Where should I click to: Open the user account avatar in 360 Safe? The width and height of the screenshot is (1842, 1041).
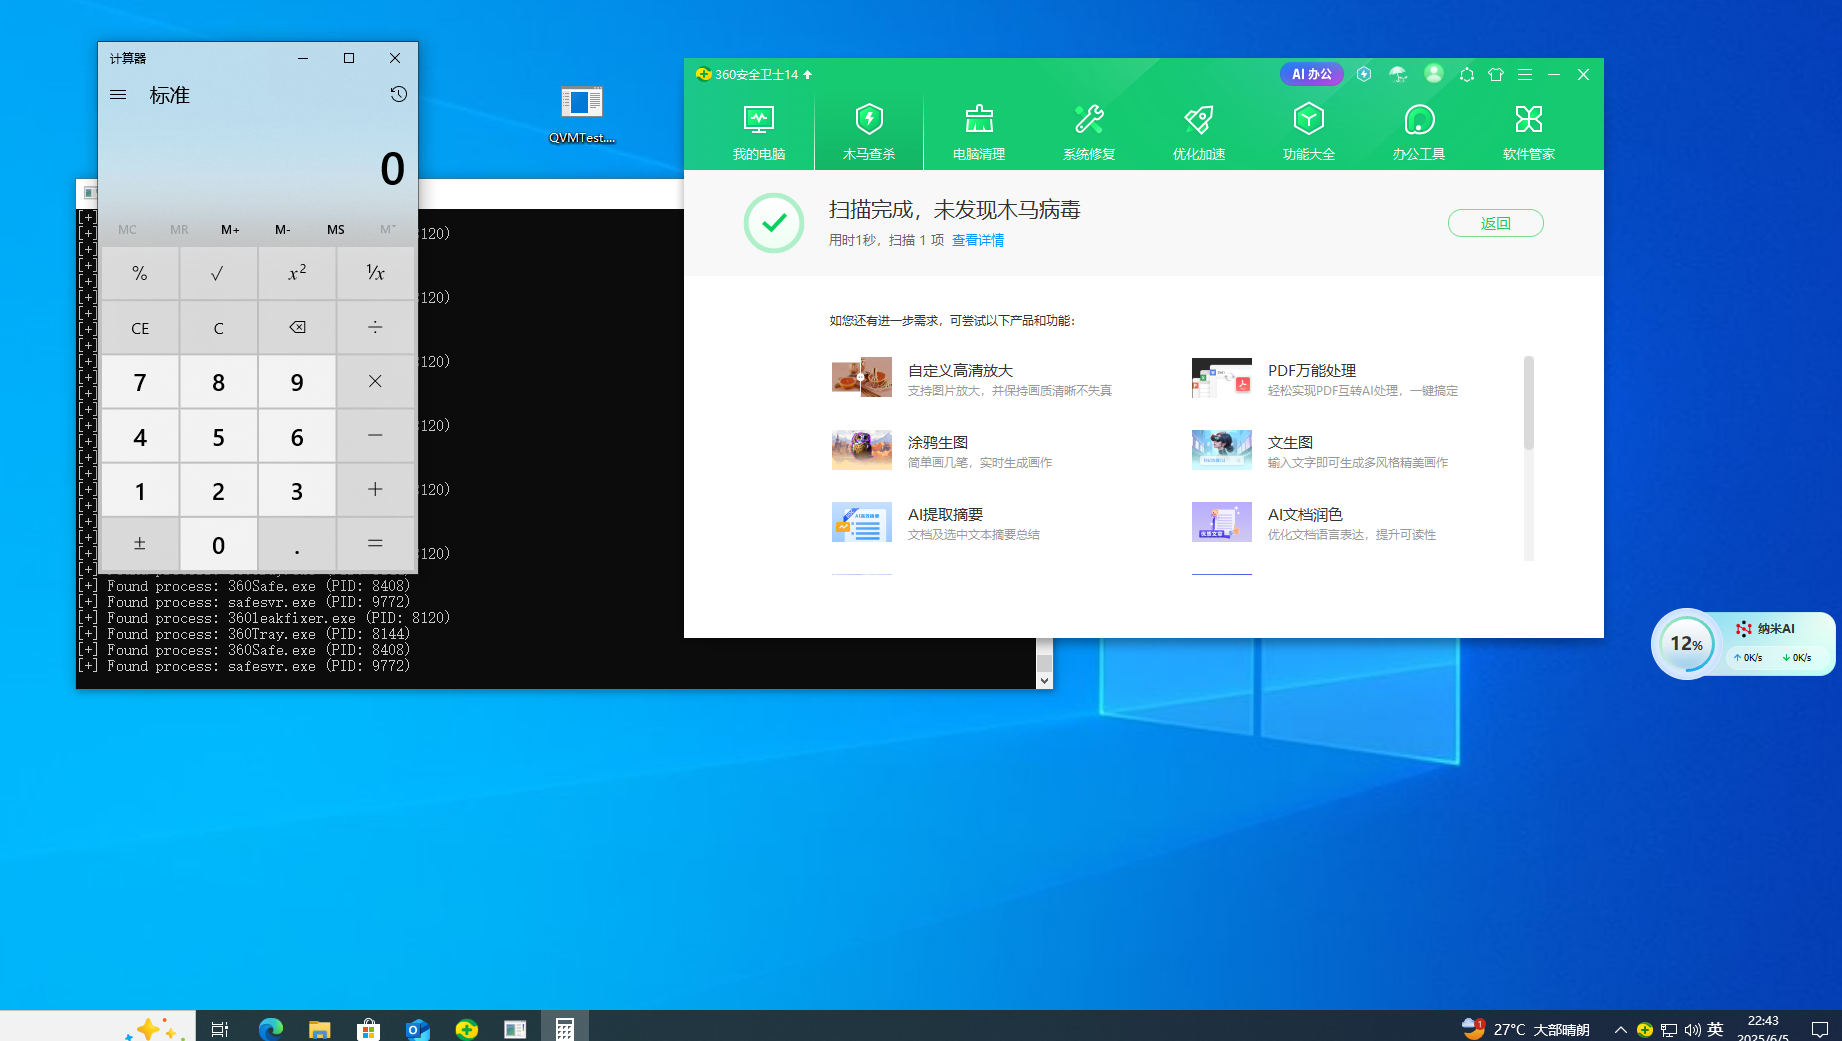[1434, 74]
